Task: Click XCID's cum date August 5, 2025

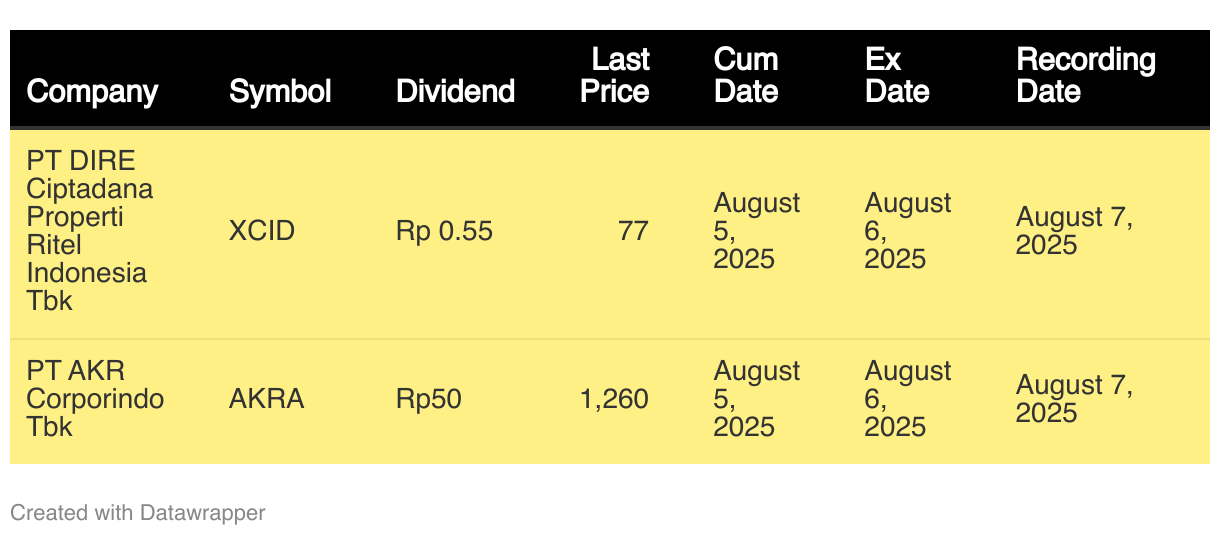Action: click(x=756, y=231)
